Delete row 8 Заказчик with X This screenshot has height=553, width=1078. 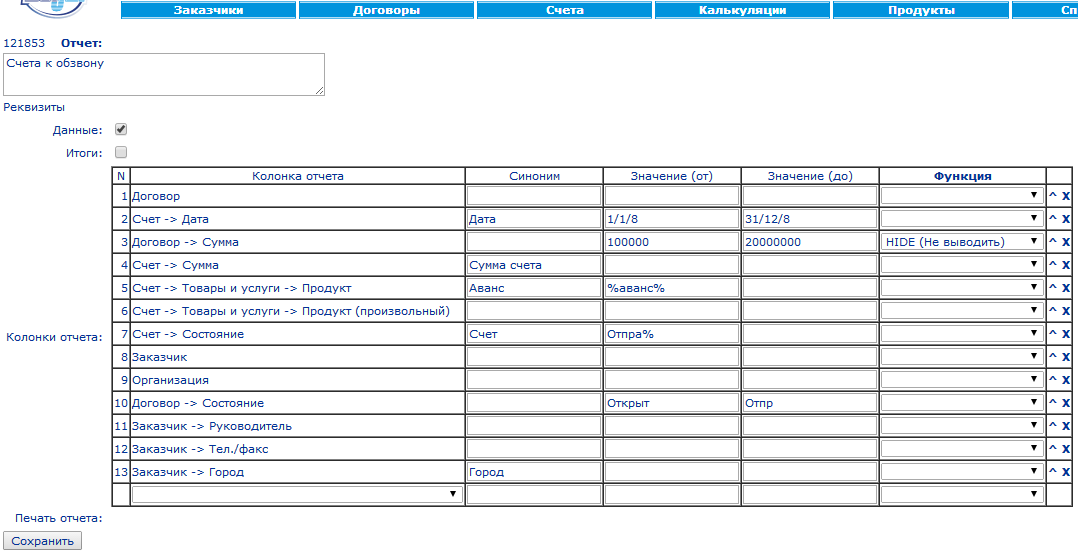(x=1066, y=357)
